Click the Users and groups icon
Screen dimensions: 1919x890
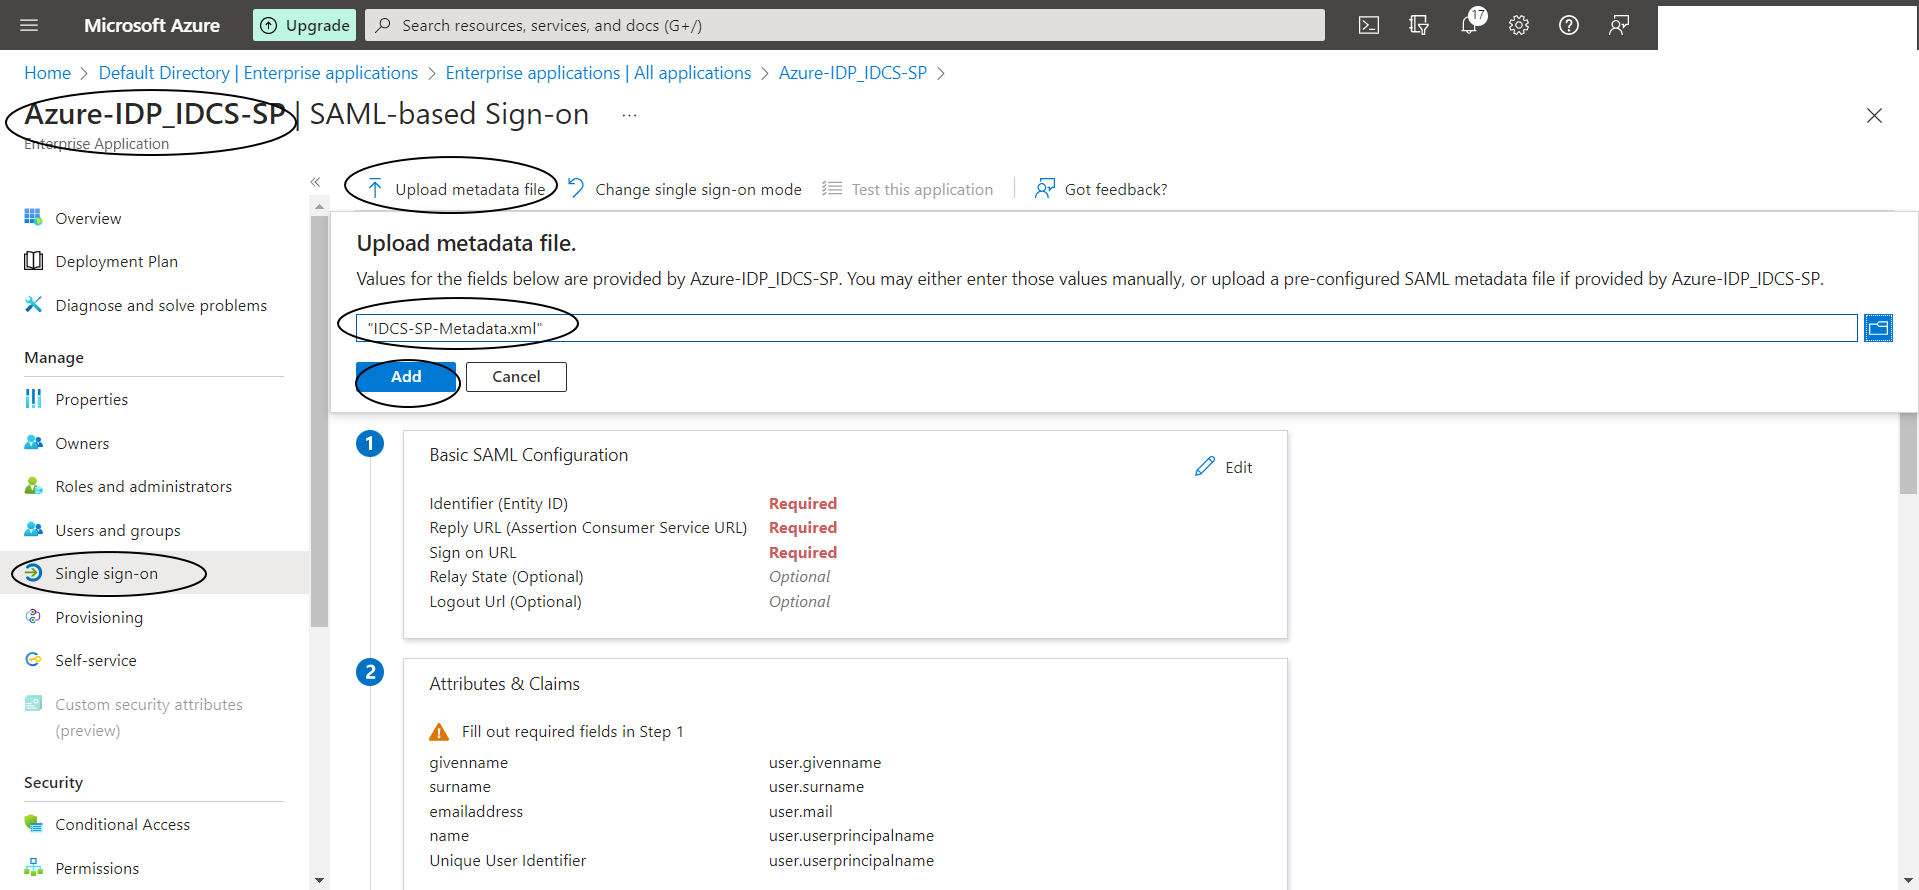tap(33, 530)
